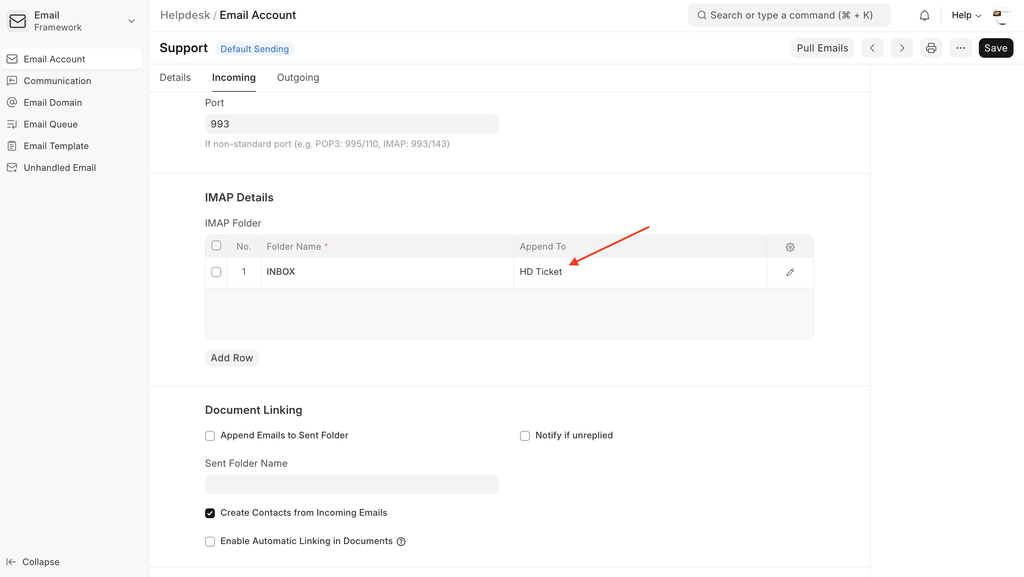Switch to the Outgoing tab
The width and height of the screenshot is (1024, 577).
pyautogui.click(x=298, y=78)
